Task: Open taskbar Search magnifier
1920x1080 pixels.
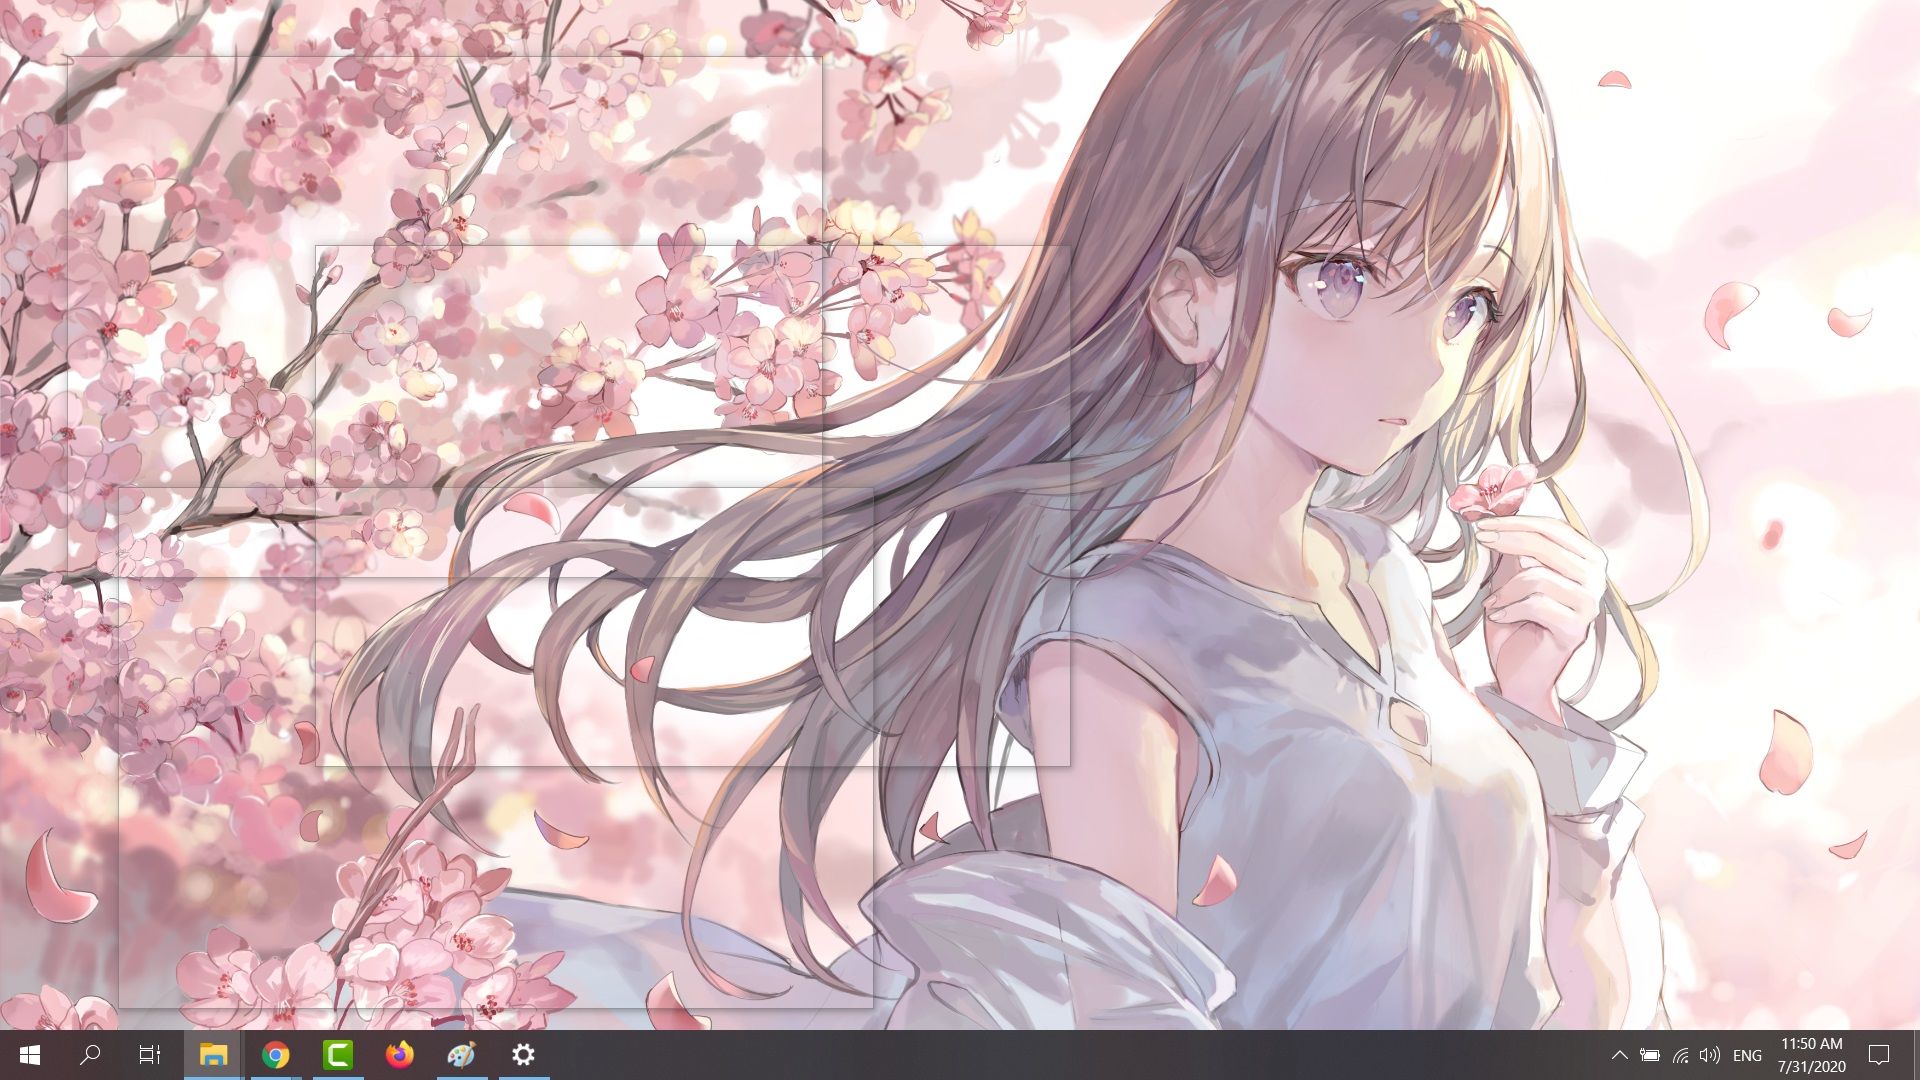Action: click(90, 1055)
